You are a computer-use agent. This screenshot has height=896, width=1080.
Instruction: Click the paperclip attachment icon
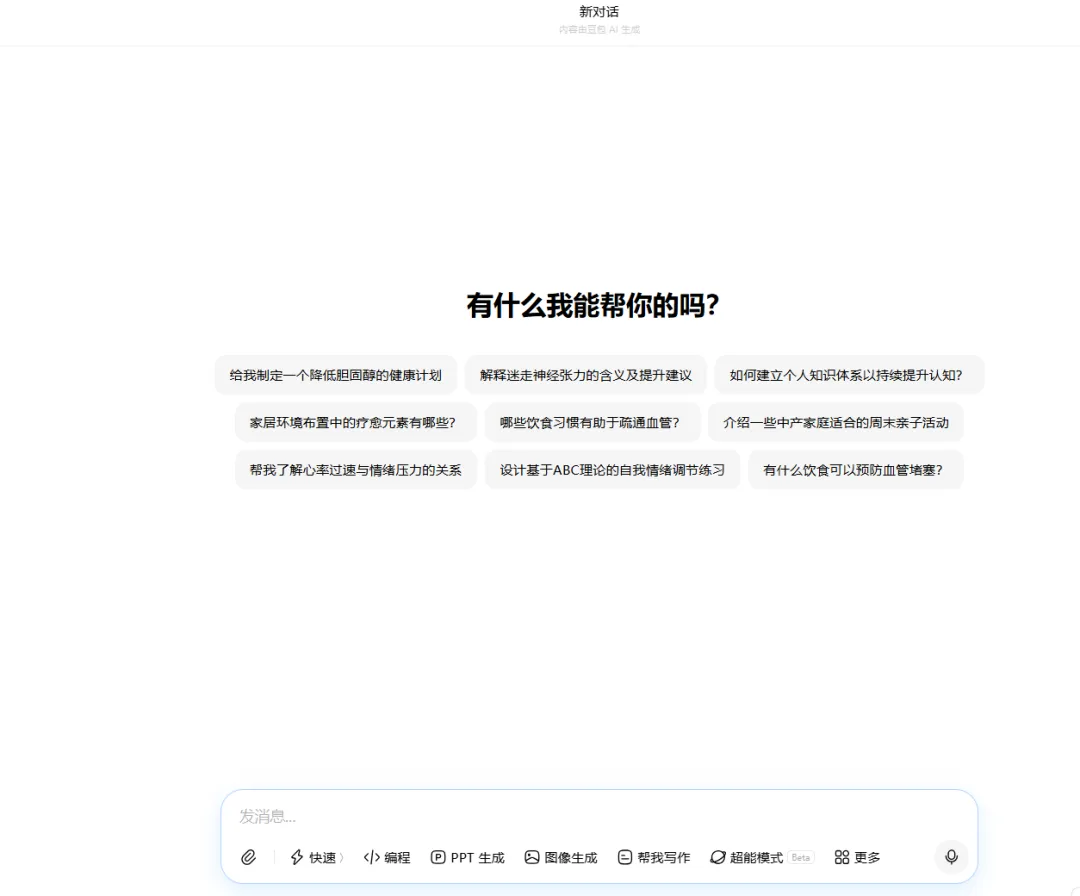point(249,857)
